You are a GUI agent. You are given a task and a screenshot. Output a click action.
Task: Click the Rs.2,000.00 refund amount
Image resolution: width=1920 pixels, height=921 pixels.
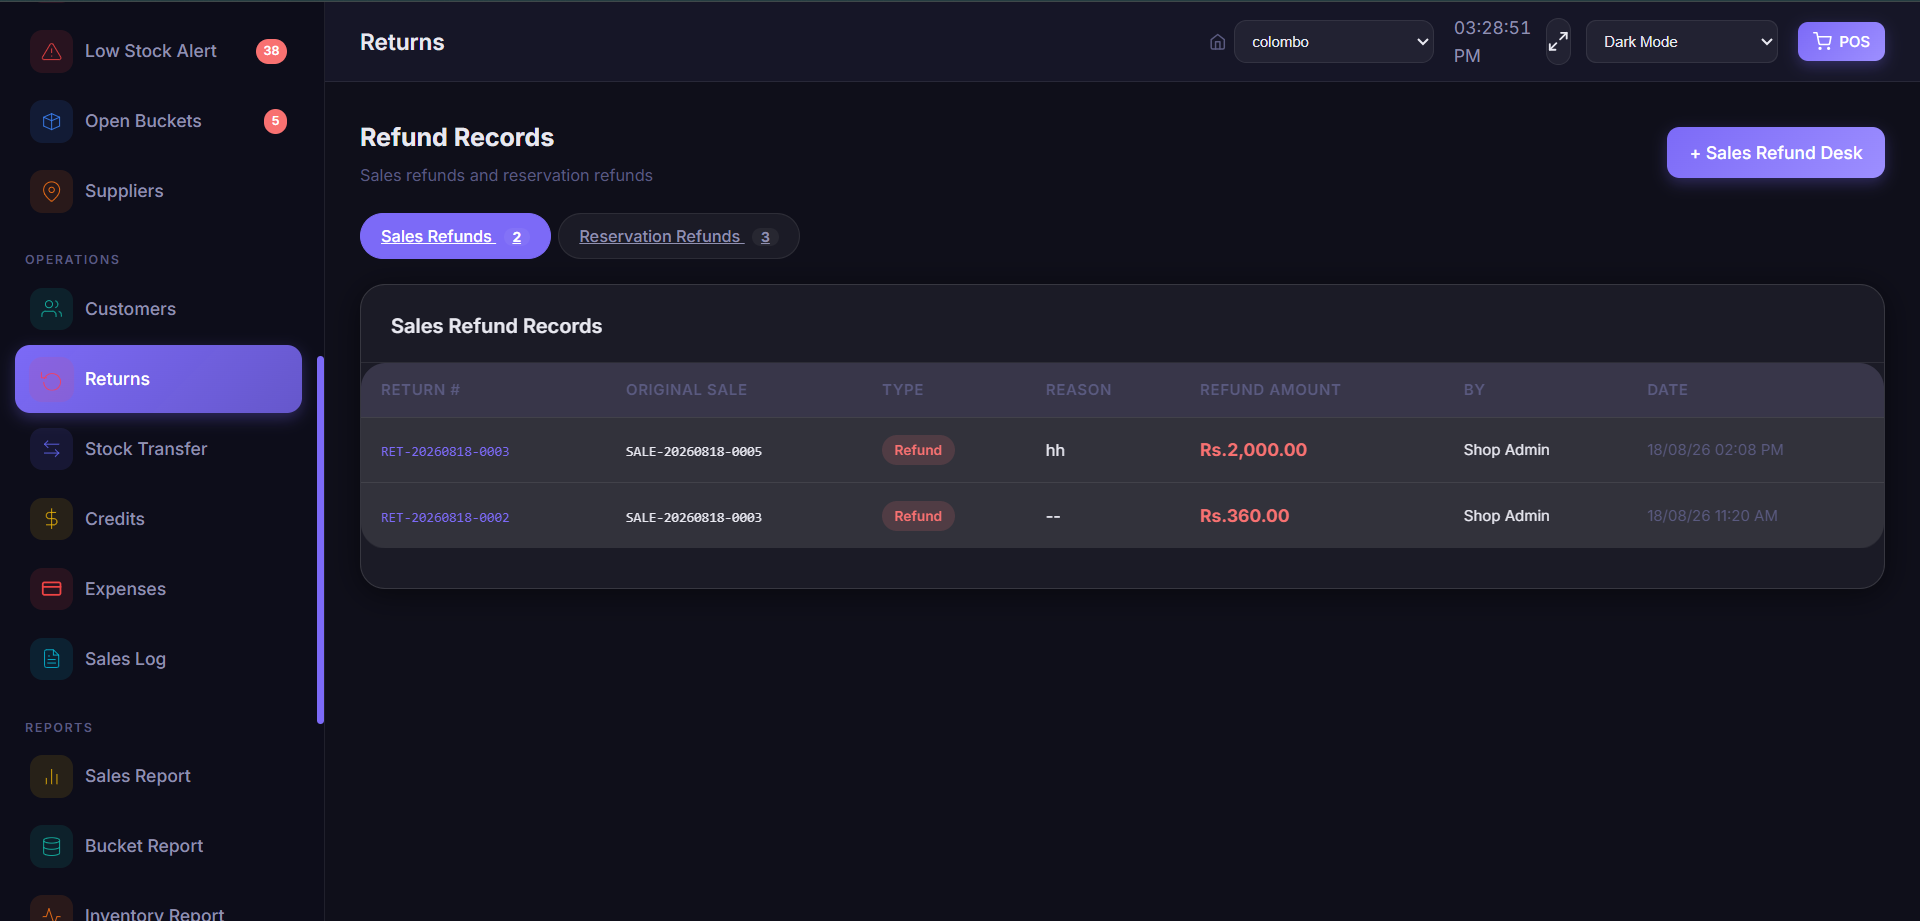[x=1253, y=450]
